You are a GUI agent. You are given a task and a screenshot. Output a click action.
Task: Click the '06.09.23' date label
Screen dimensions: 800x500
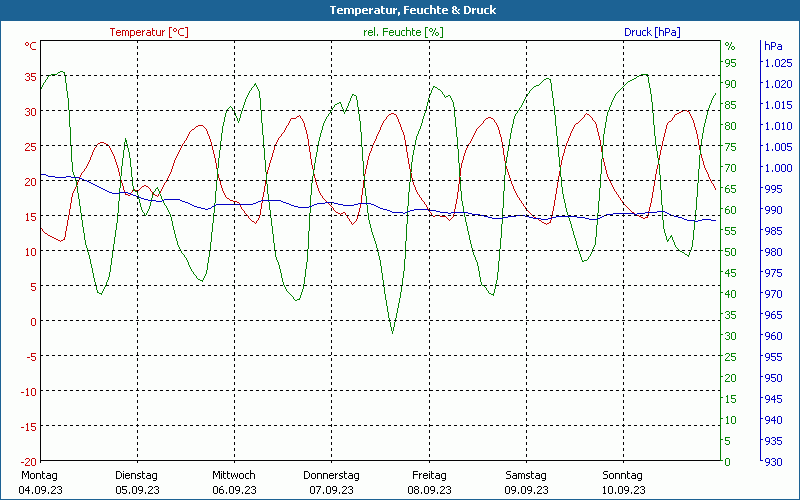click(235, 490)
